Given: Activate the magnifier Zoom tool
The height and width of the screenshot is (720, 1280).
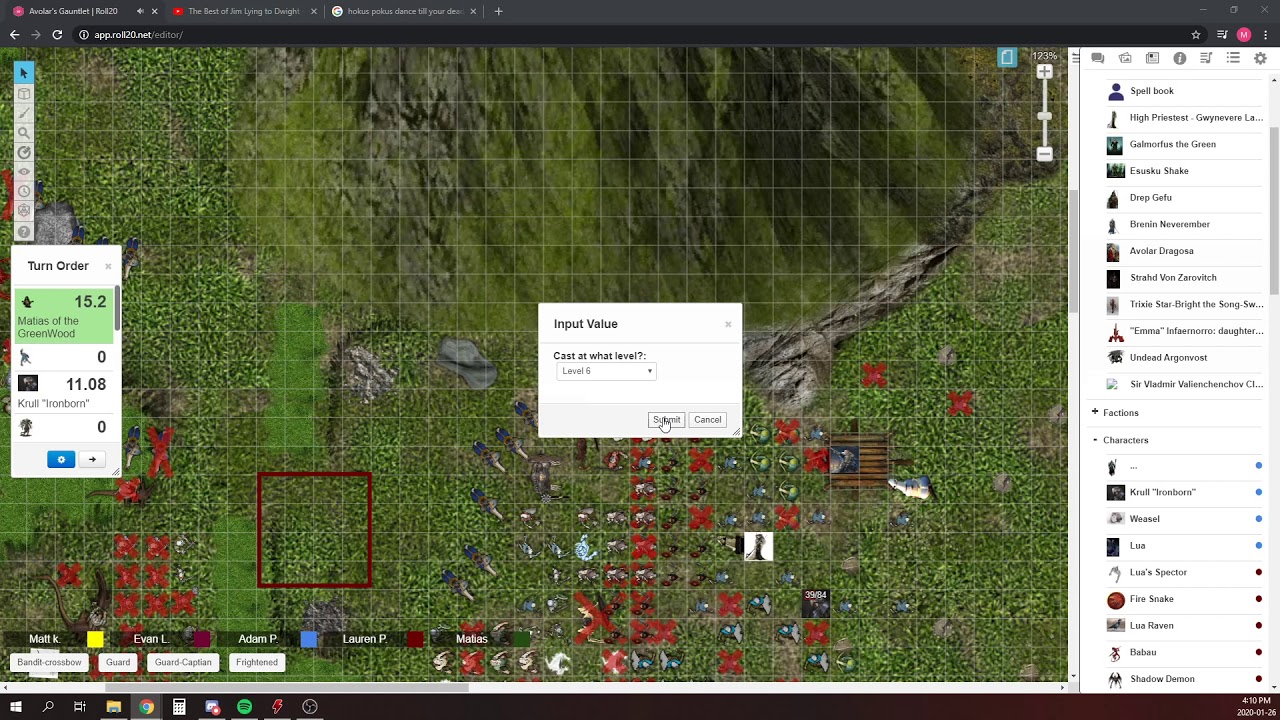Looking at the screenshot, I should click(24, 133).
